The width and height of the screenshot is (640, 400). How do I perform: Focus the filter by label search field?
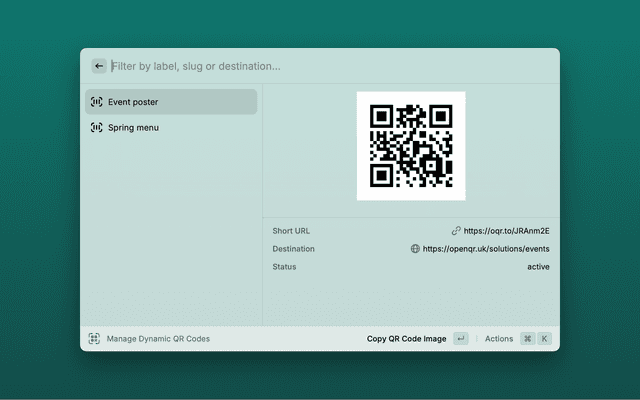(331, 66)
